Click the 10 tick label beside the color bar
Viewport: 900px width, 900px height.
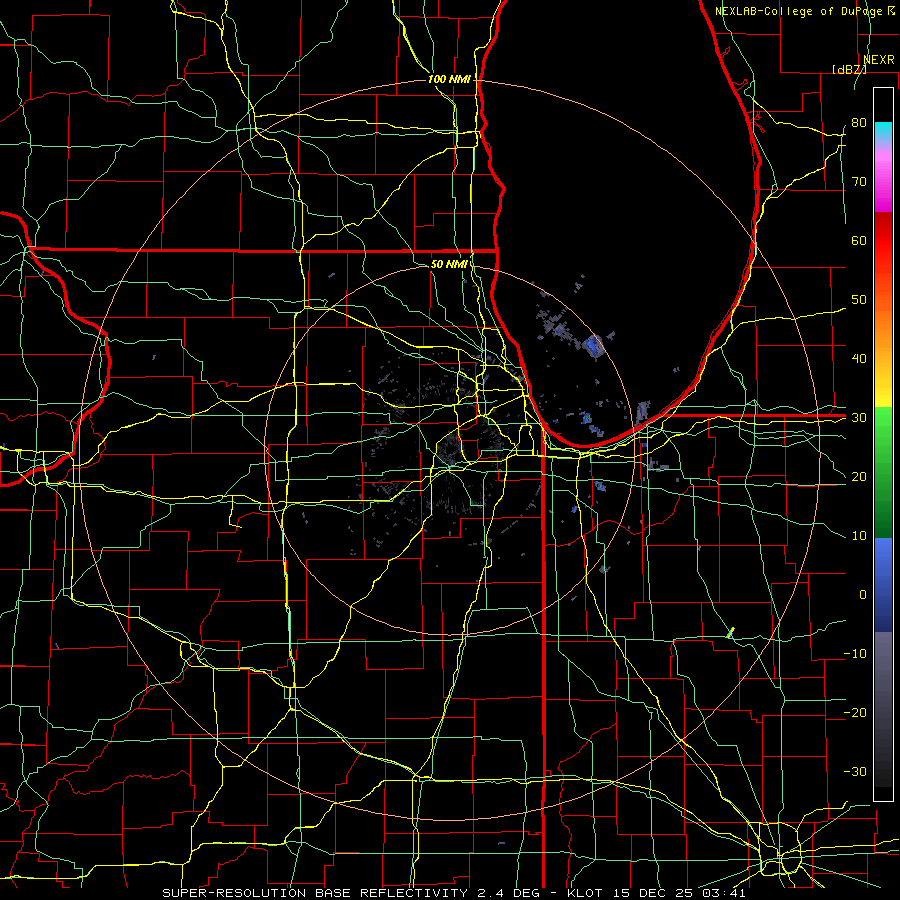tap(859, 536)
